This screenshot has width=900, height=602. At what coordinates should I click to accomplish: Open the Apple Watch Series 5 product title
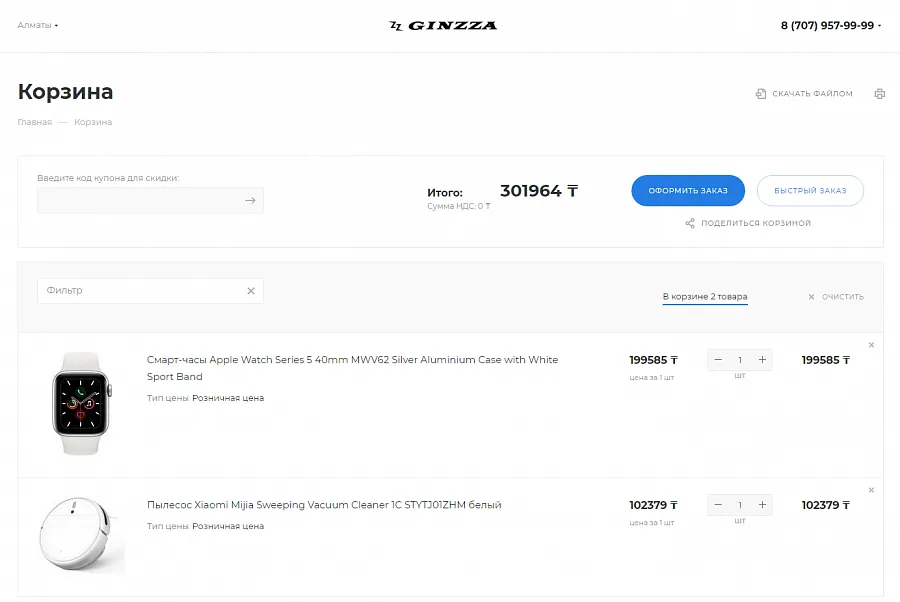pos(352,368)
